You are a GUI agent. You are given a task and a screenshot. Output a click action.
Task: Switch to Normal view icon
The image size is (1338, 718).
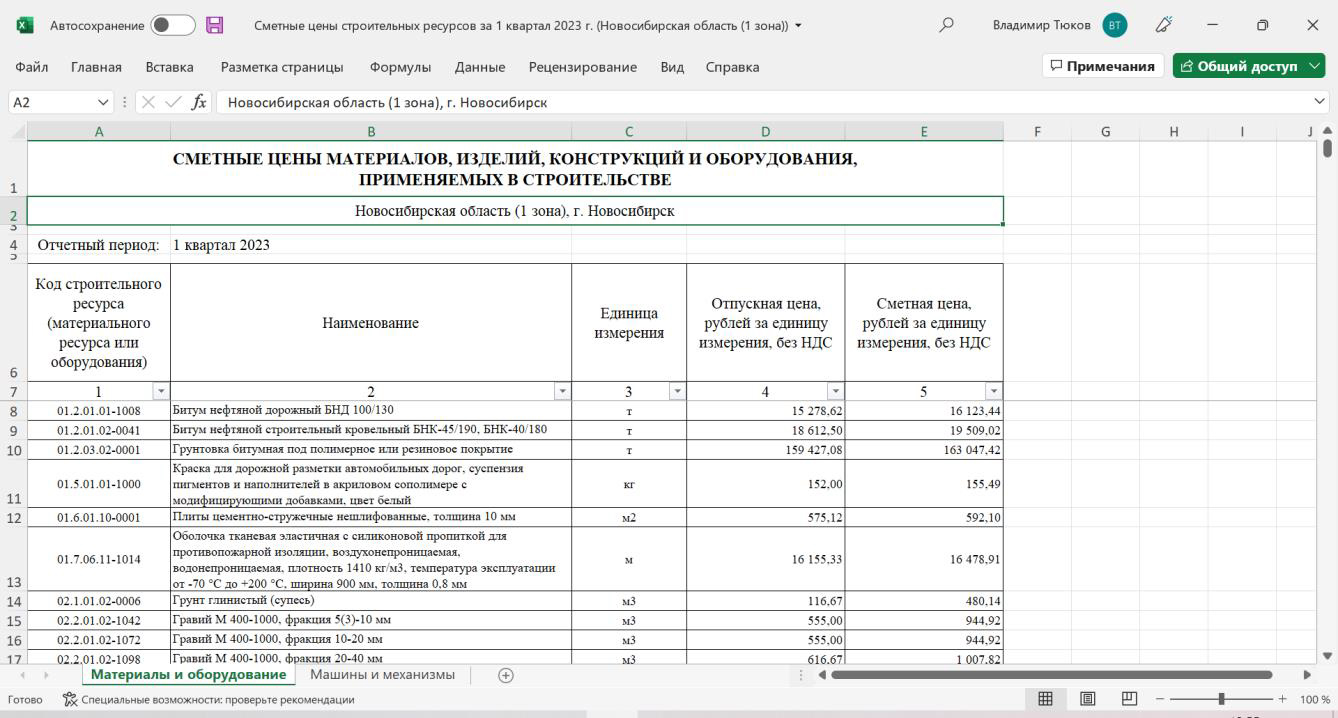(x=1045, y=699)
